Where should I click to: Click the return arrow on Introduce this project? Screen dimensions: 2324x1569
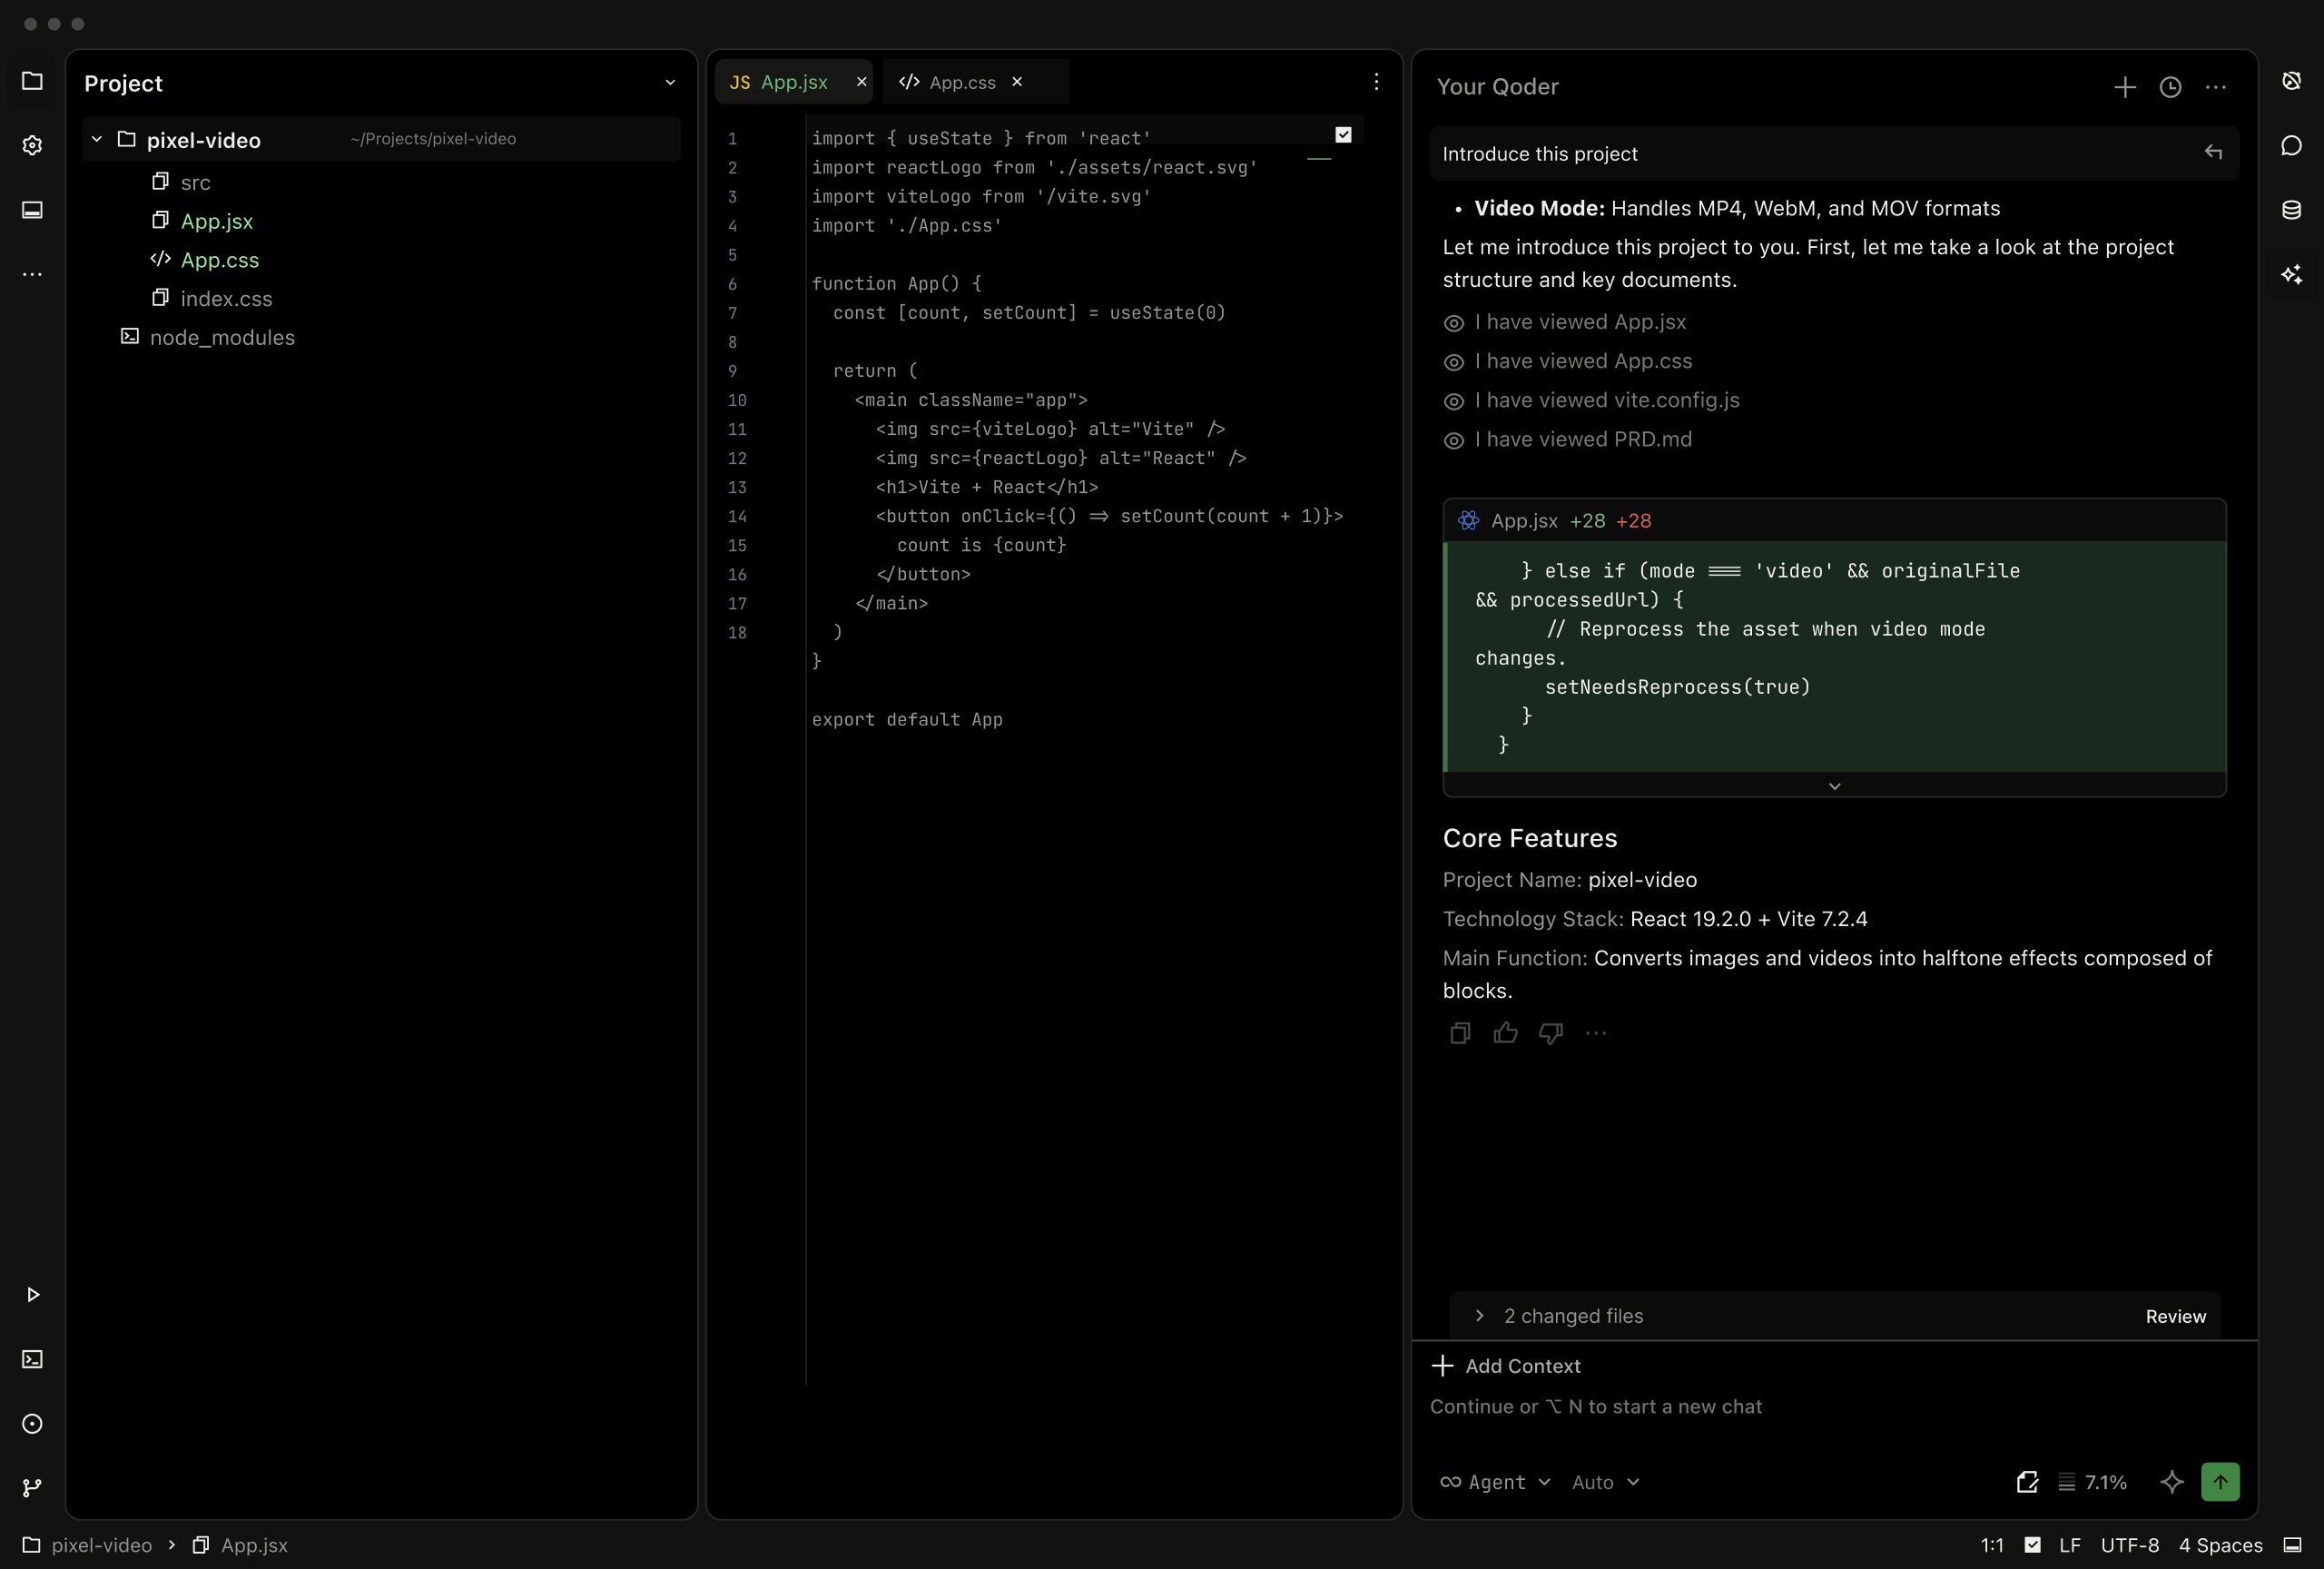pyautogui.click(x=2213, y=153)
